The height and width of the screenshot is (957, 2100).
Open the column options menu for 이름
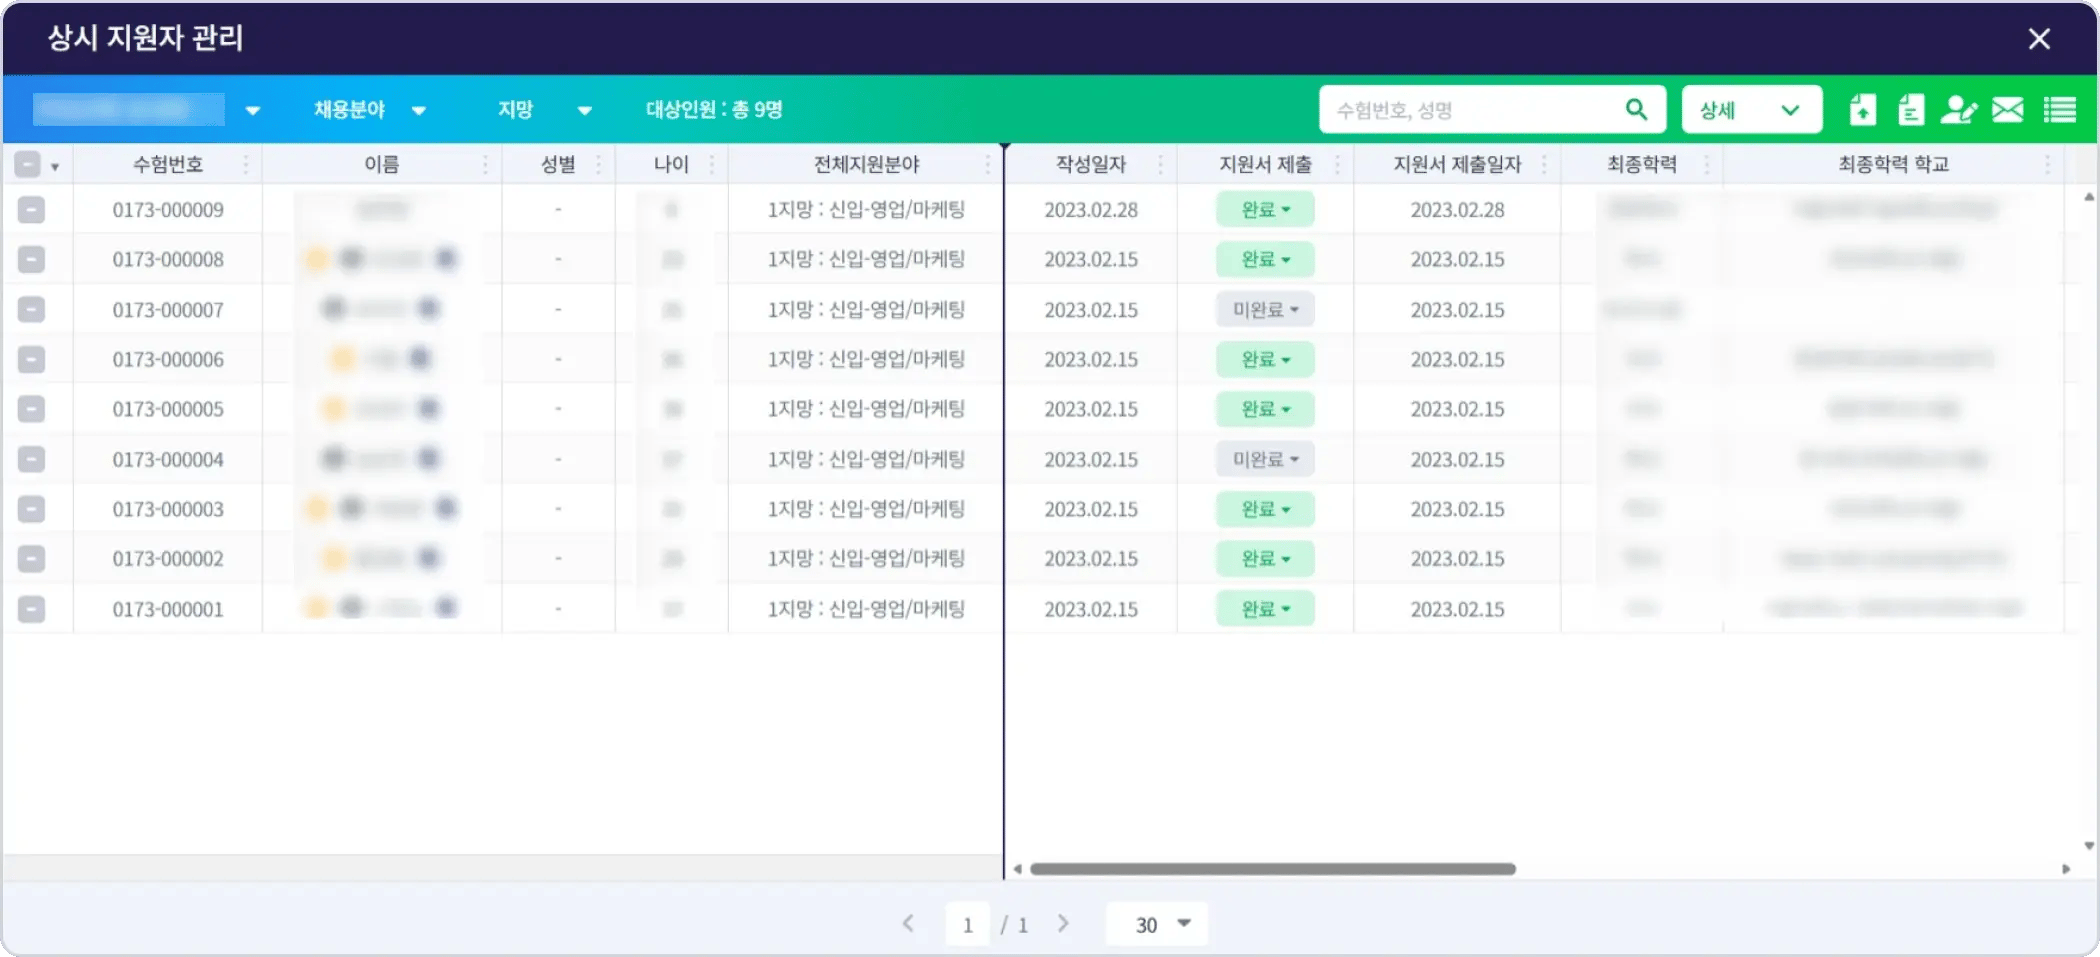pos(486,164)
